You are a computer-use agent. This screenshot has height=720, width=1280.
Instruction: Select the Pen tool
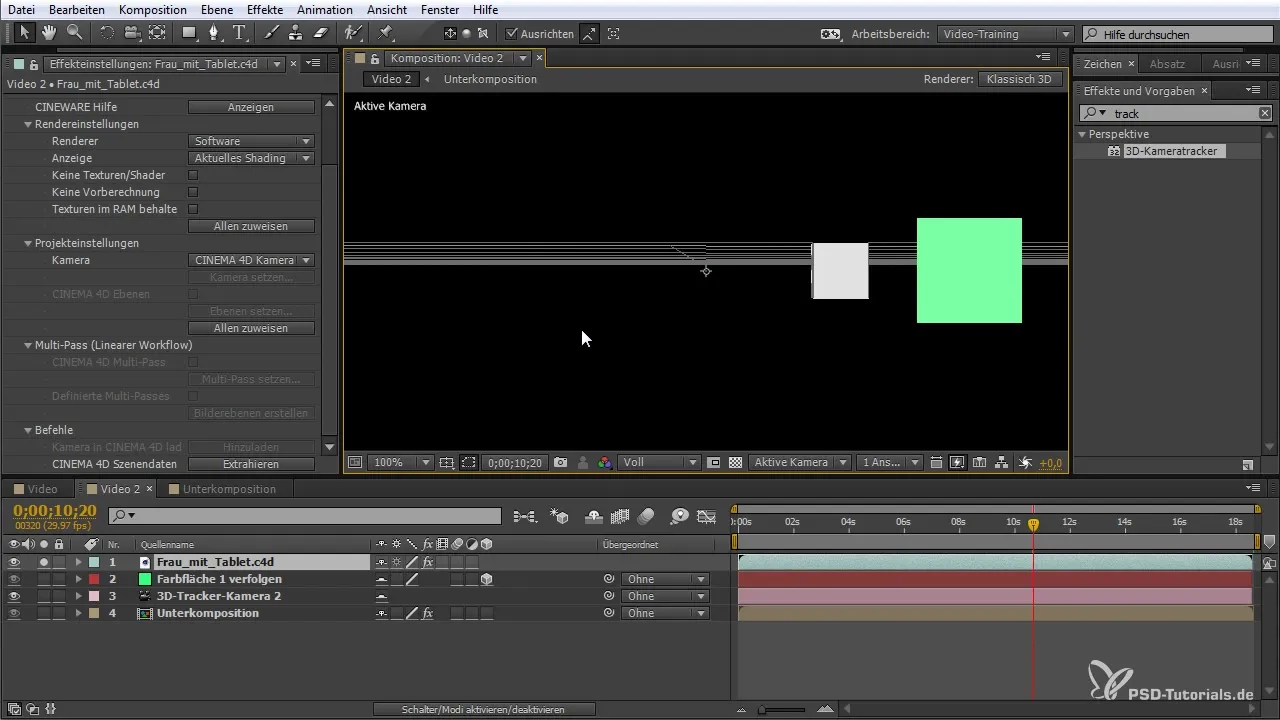(x=214, y=33)
